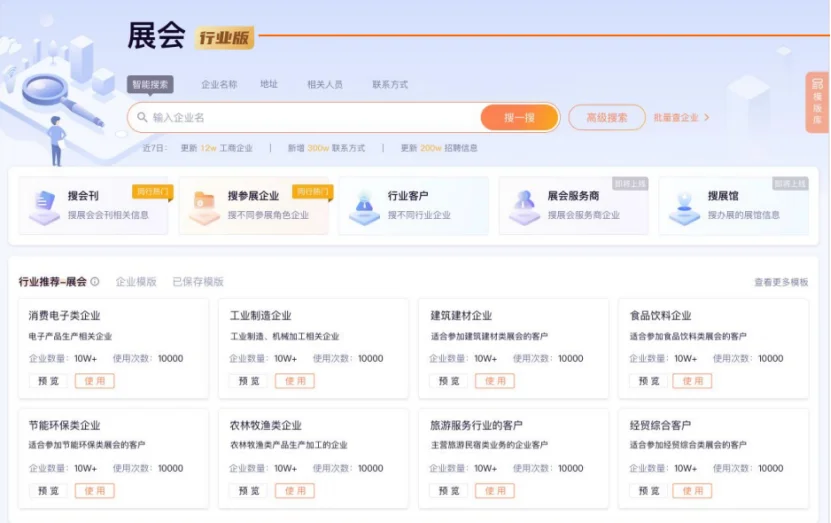This screenshot has height=523, width=831.
Task: Follow the 批量查企业 link
Action: point(676,118)
